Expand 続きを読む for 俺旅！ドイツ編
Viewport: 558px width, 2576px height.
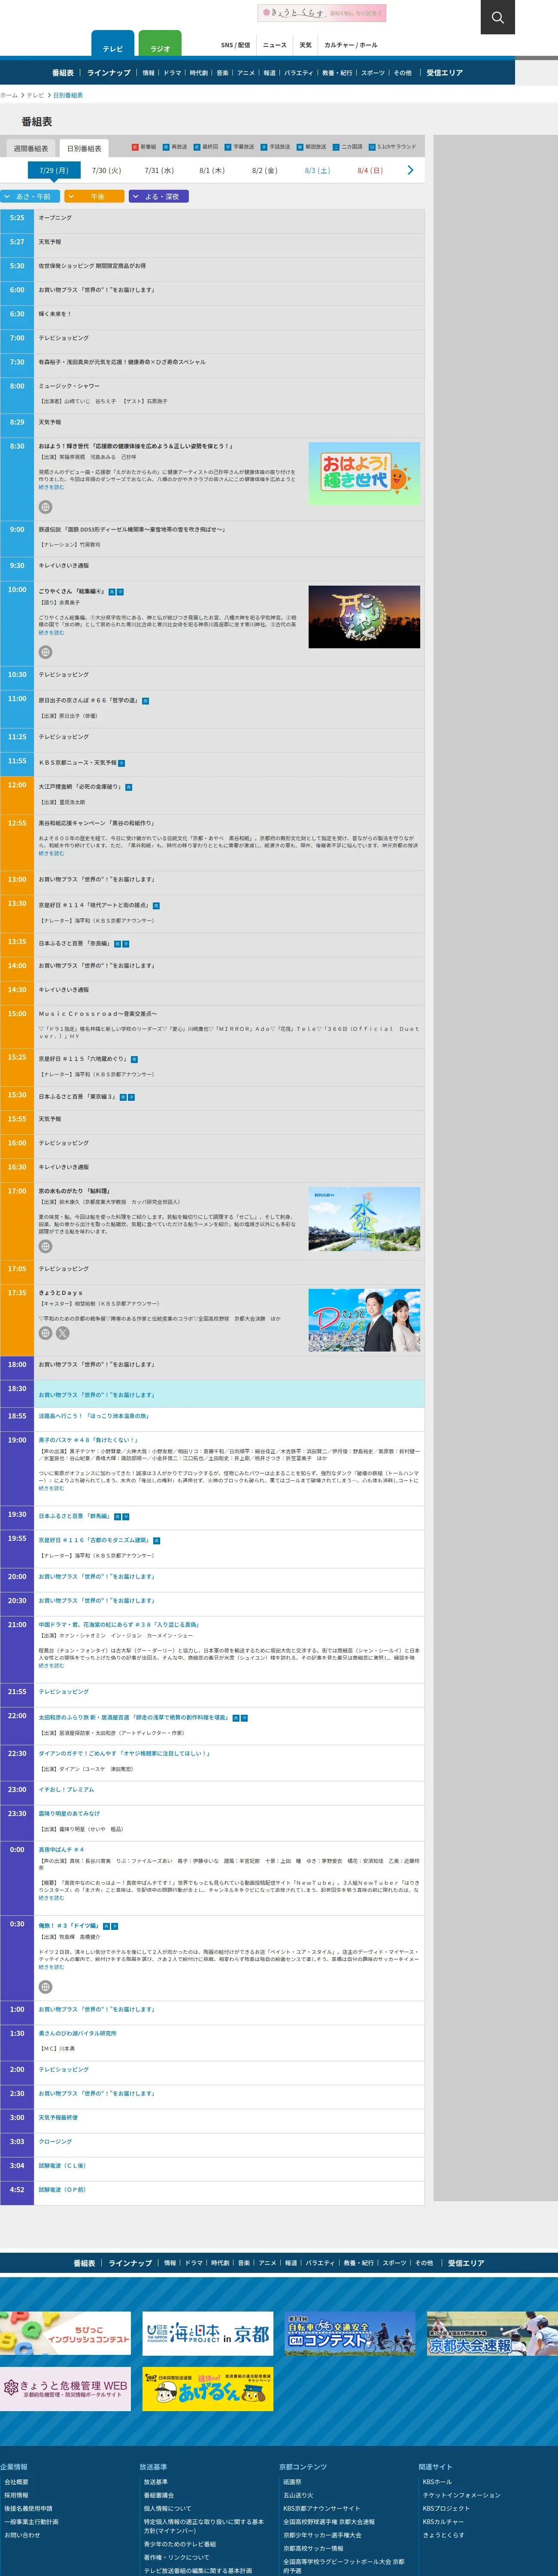51,1967
